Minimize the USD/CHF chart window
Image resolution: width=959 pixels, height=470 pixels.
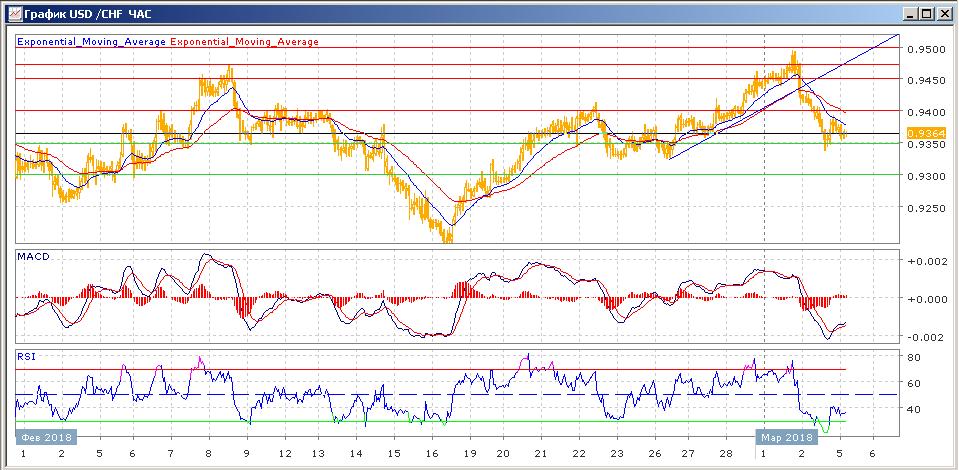[912, 12]
